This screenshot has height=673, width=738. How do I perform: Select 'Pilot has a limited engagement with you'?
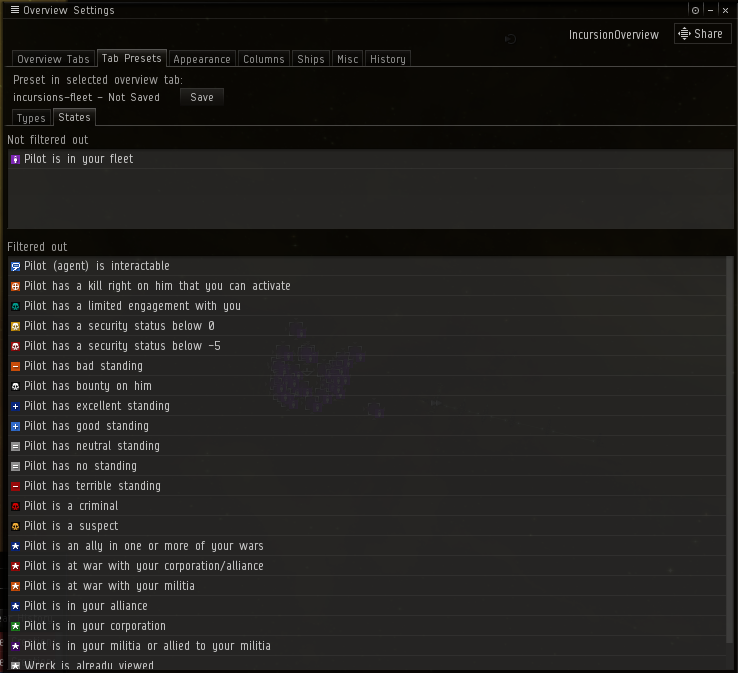coord(367,306)
